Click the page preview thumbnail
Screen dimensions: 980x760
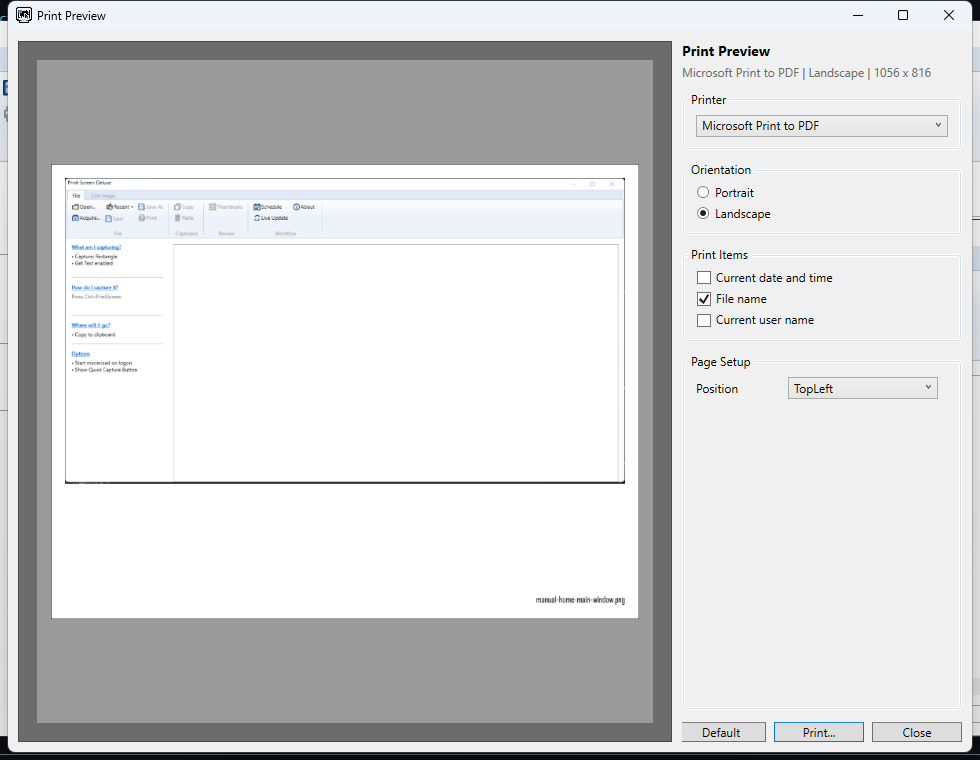click(345, 391)
